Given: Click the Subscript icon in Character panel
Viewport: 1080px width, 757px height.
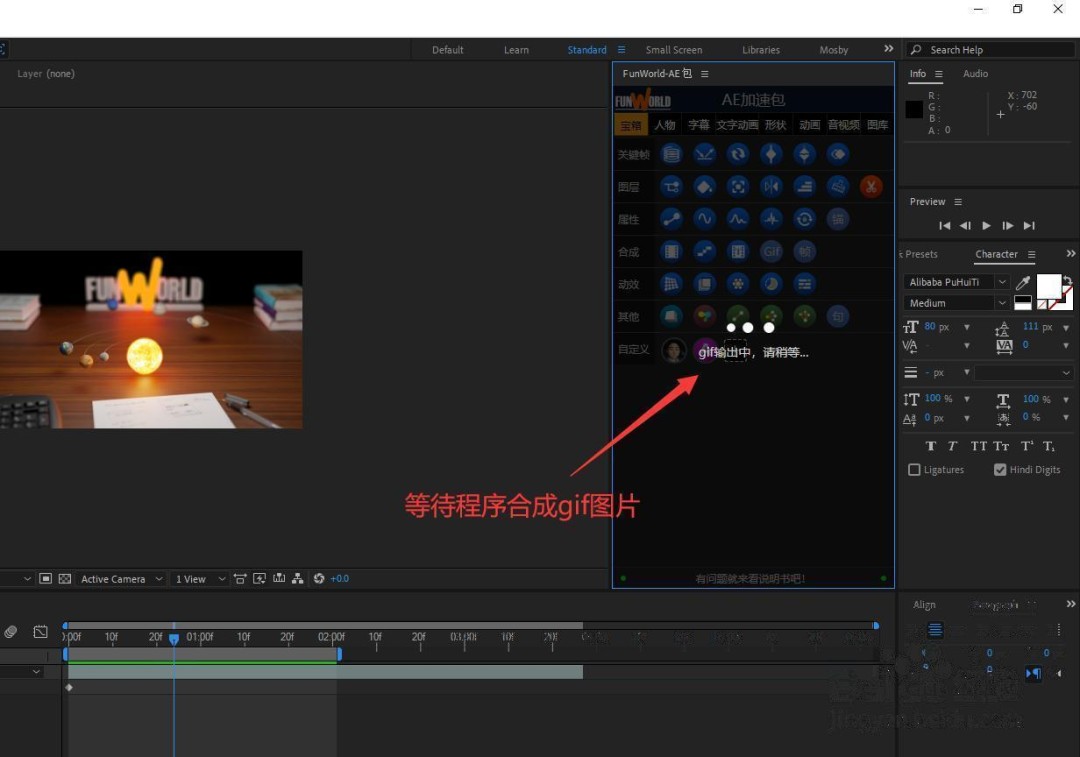Looking at the screenshot, I should [1048, 446].
